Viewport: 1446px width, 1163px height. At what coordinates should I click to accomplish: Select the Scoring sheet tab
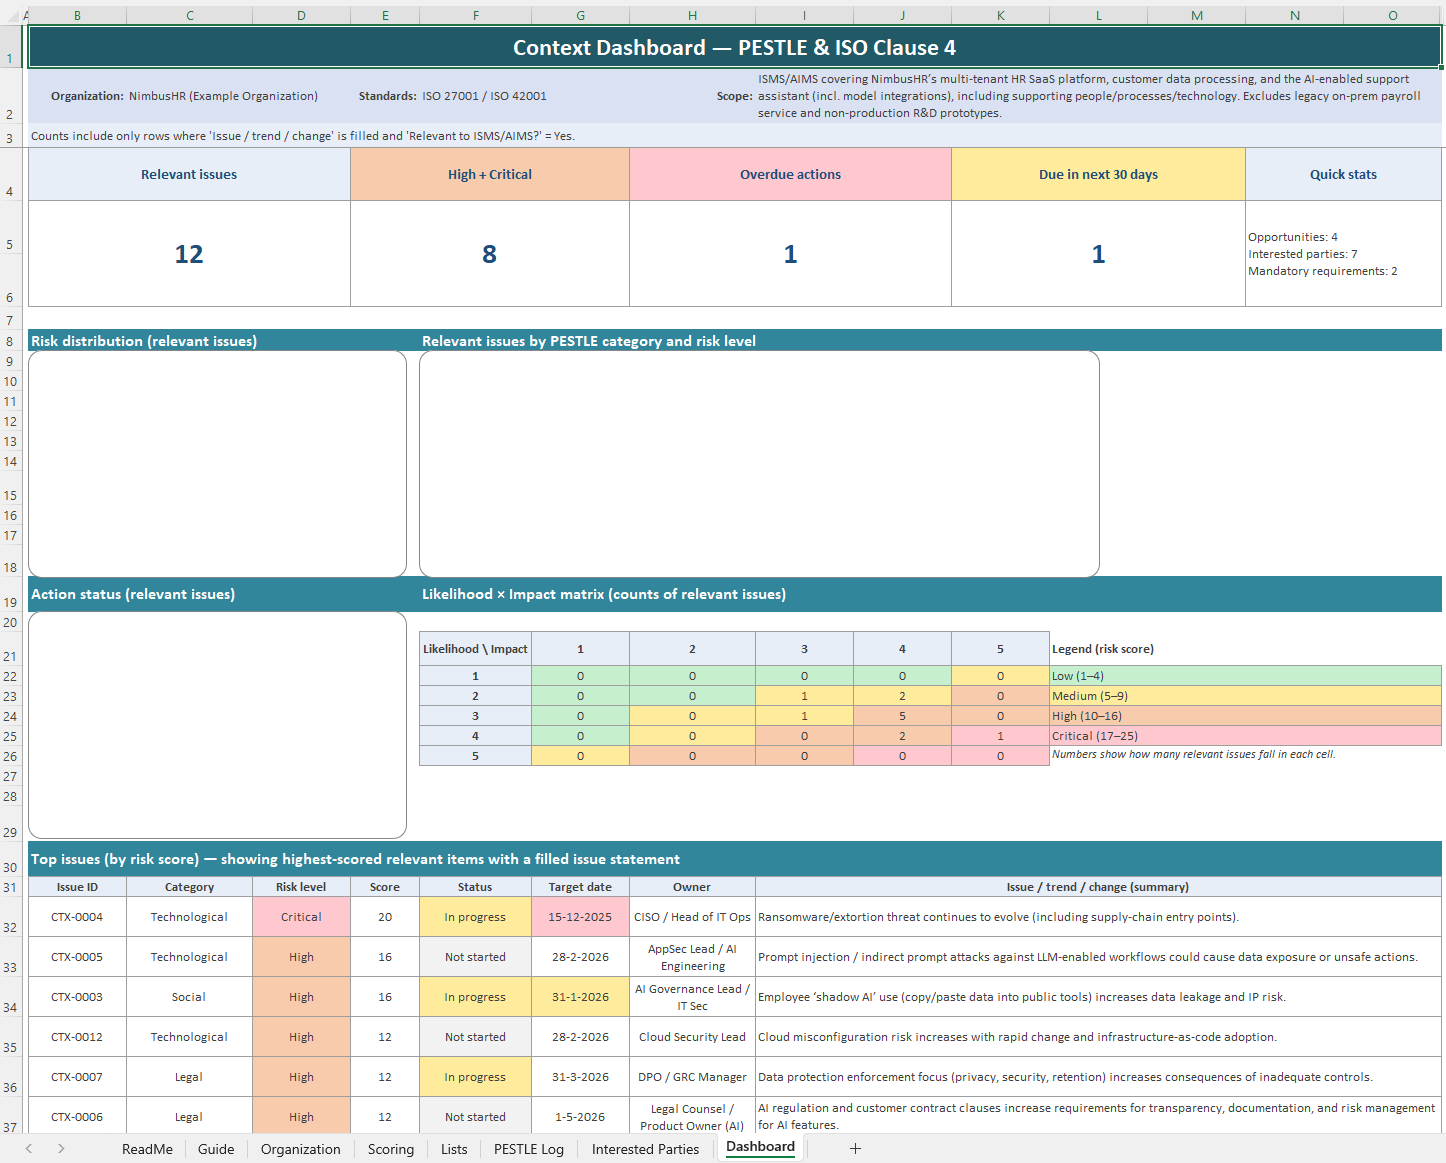tap(390, 1148)
